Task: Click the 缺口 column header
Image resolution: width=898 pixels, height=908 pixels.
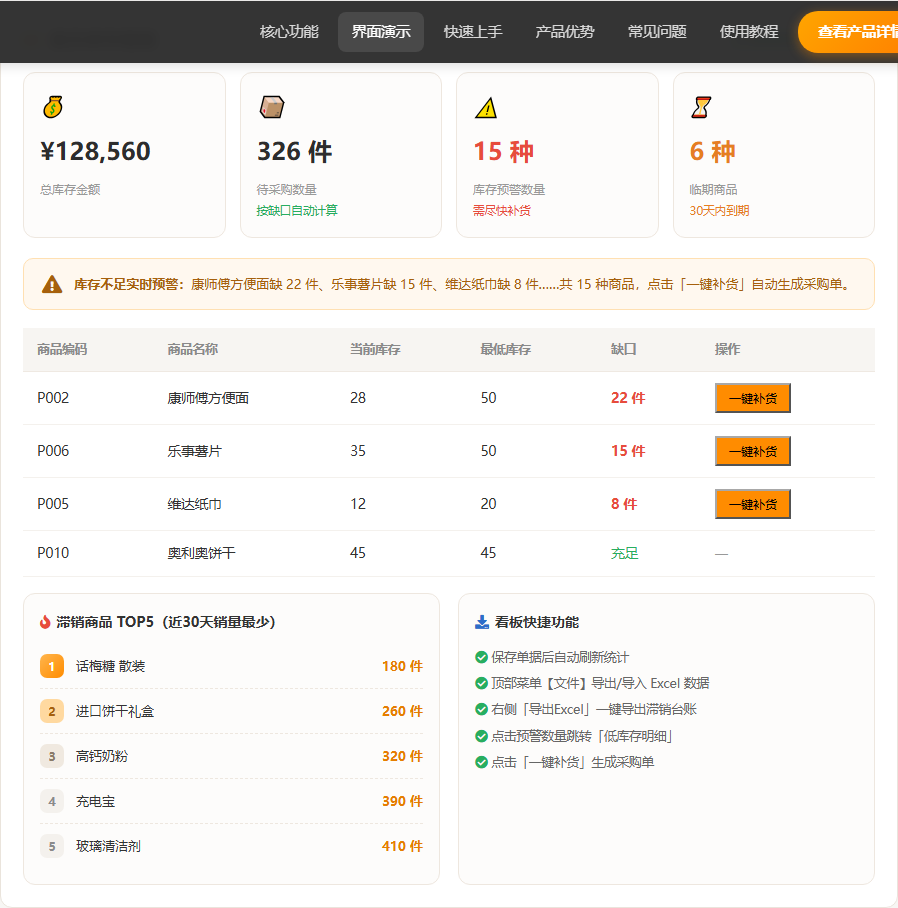Action: click(624, 349)
